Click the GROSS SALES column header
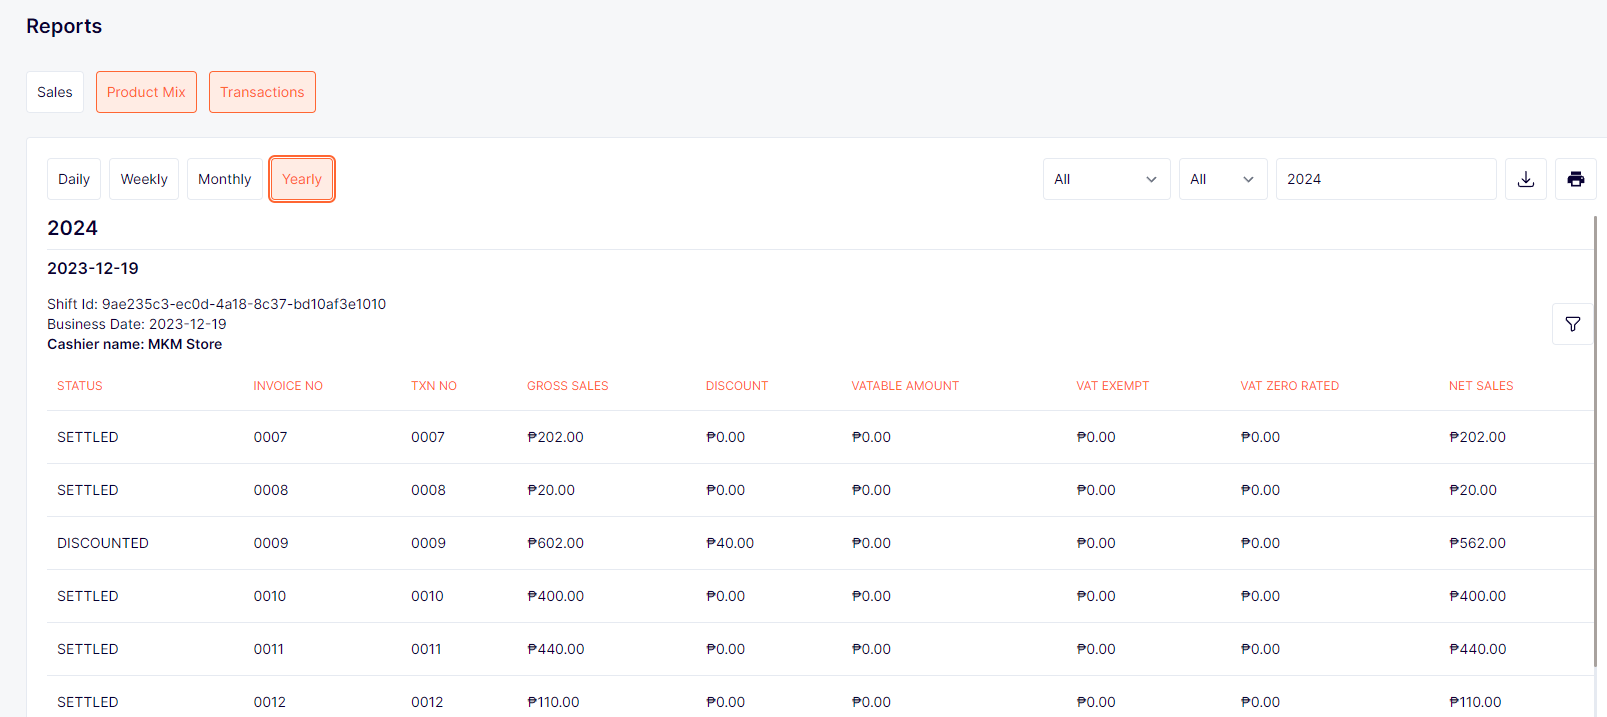This screenshot has height=717, width=1607. [x=567, y=386]
